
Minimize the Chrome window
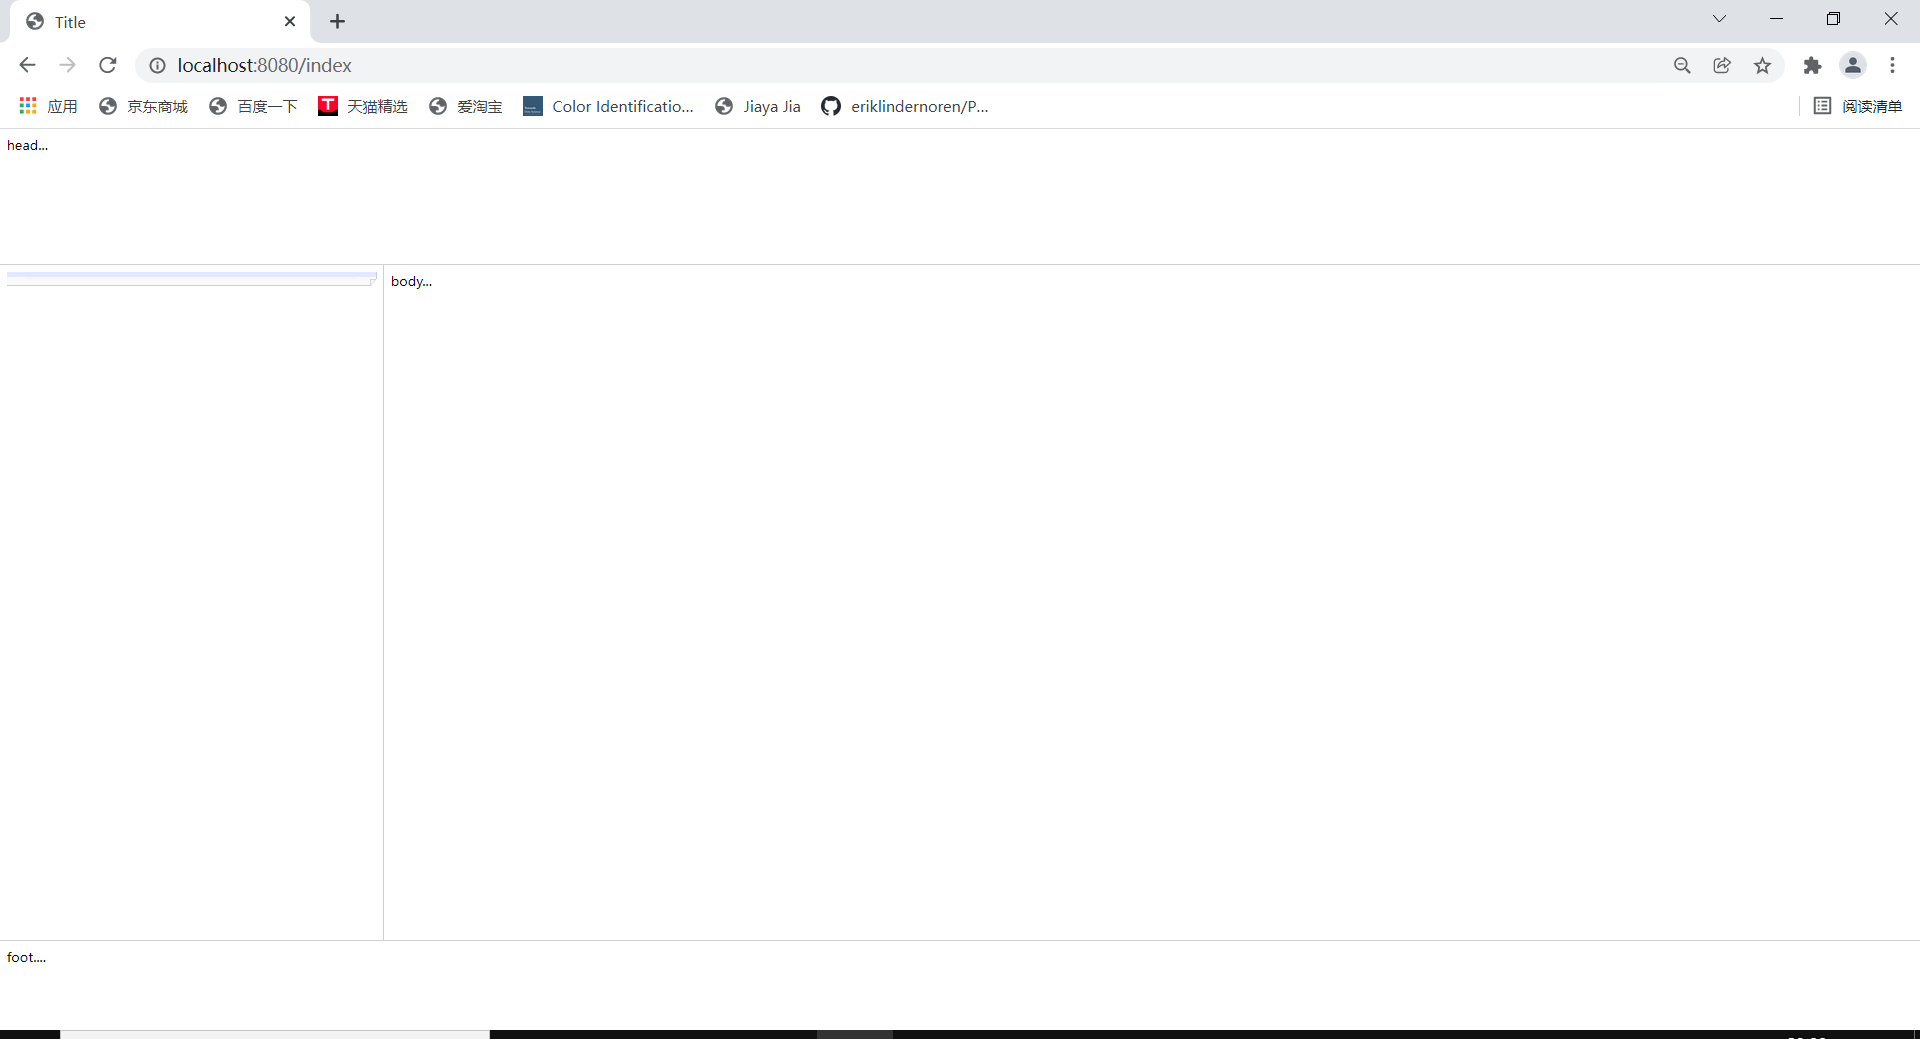point(1776,19)
